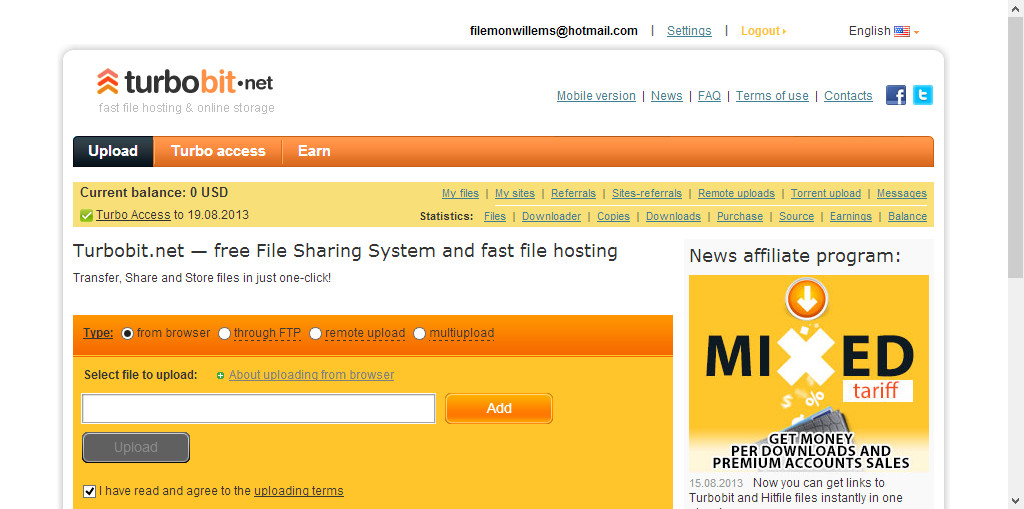The width and height of the screenshot is (1024, 509).
Task: Open the Twitter page icon
Action: point(923,95)
